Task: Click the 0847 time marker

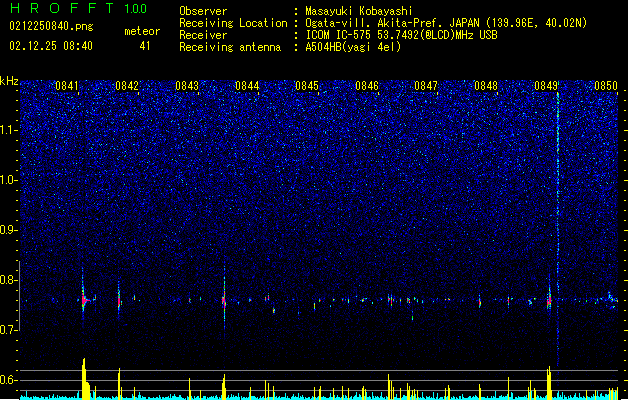Action: (426, 86)
